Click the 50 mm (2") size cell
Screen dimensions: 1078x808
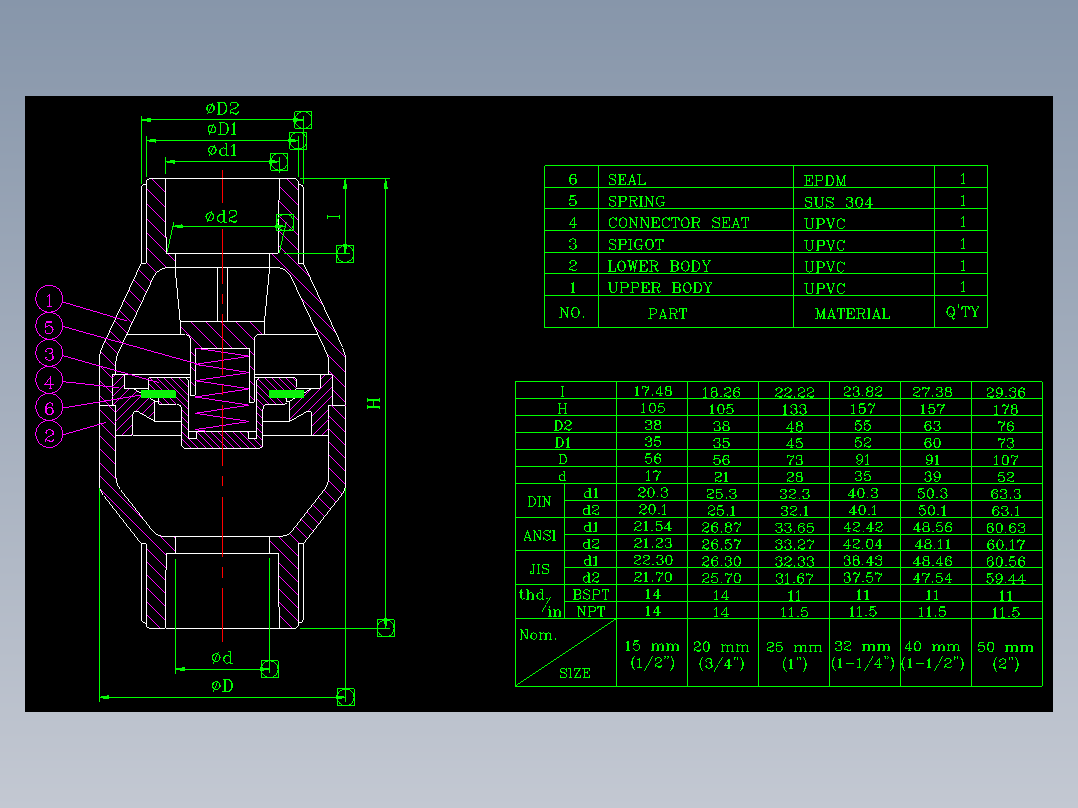[x=1006, y=655]
